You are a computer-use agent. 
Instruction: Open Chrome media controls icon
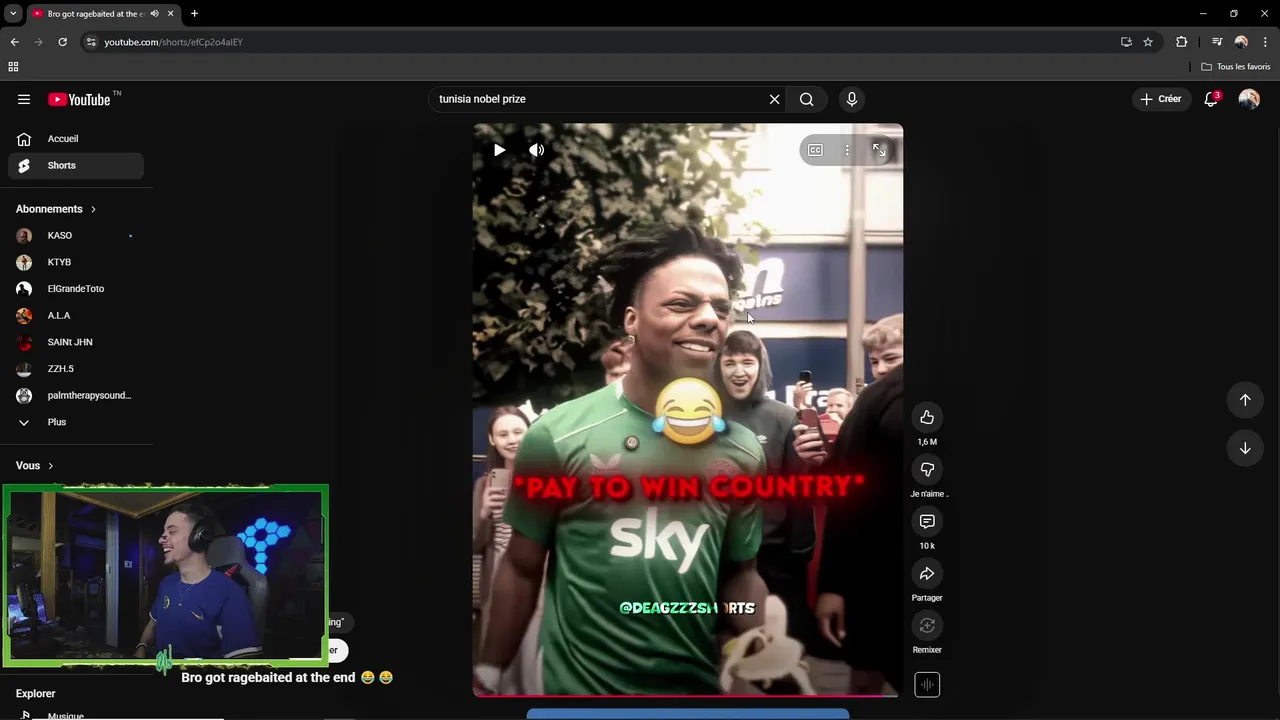click(1217, 42)
